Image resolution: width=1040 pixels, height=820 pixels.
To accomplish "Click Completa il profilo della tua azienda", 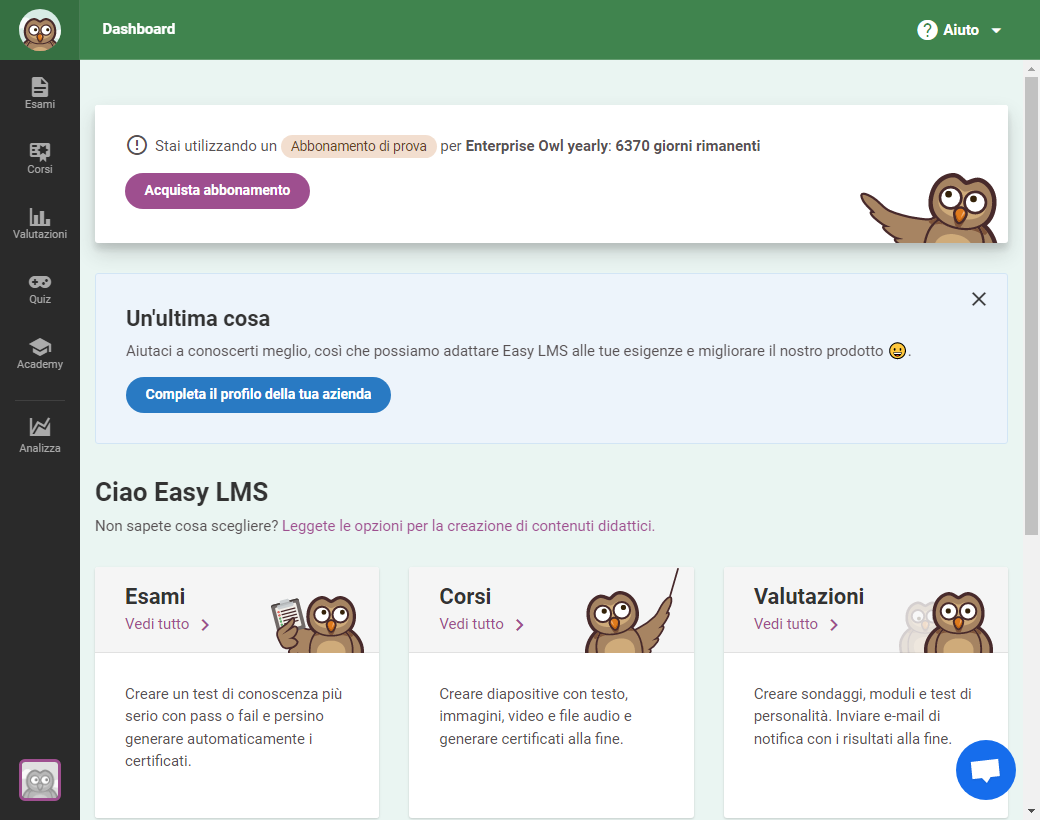I will (258, 395).
